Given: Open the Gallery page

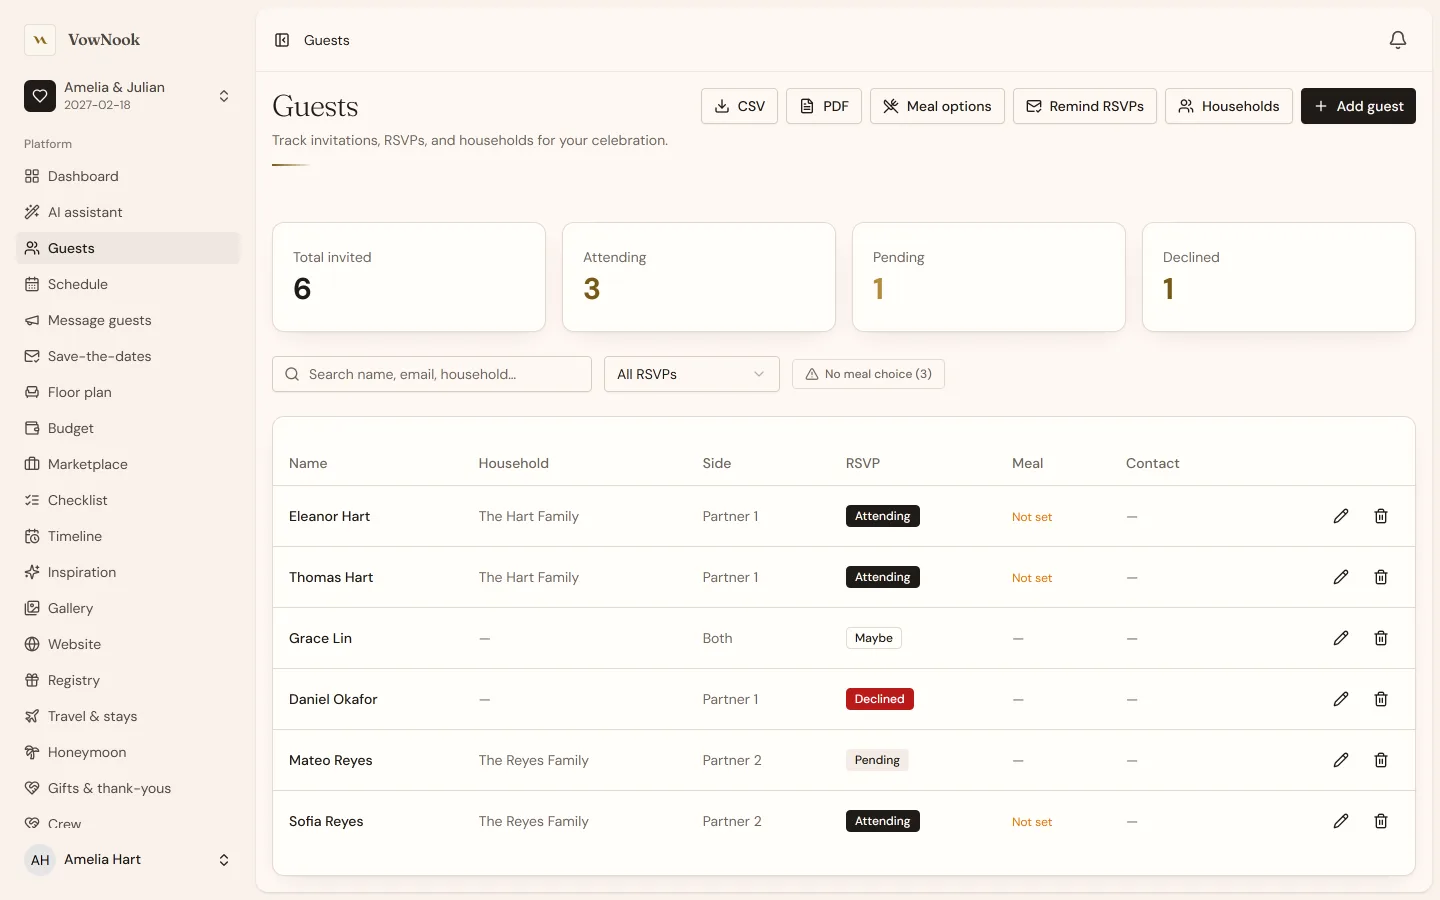Looking at the screenshot, I should point(128,608).
